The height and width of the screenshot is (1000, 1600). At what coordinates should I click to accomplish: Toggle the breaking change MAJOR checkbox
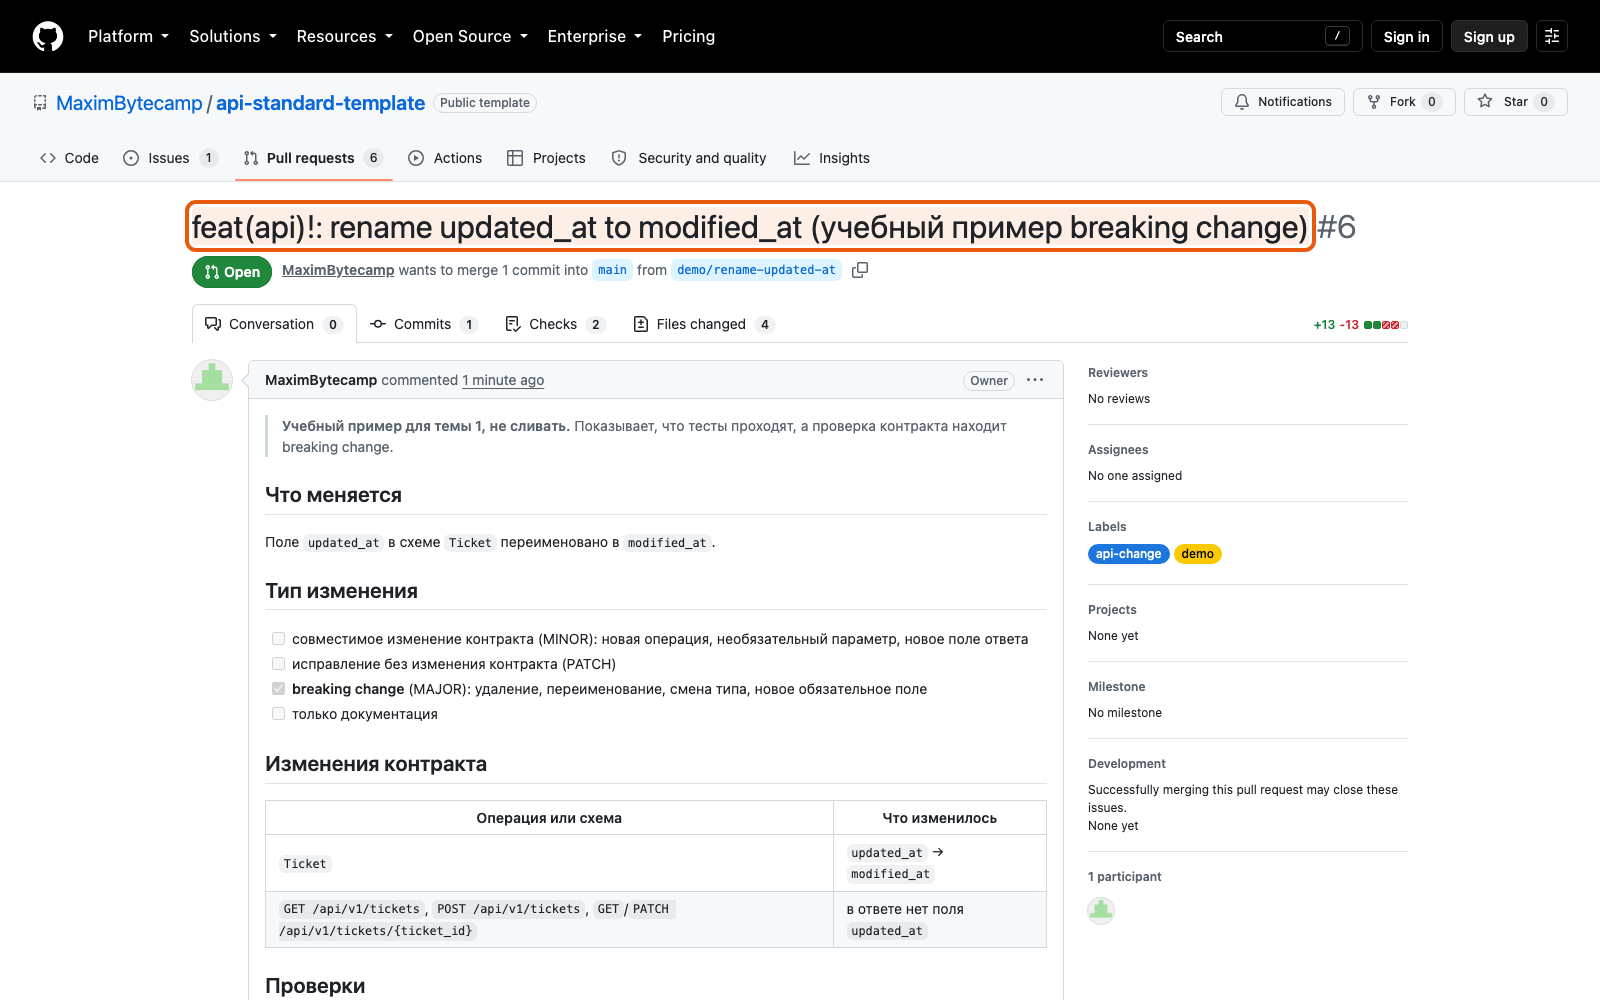[x=279, y=689]
